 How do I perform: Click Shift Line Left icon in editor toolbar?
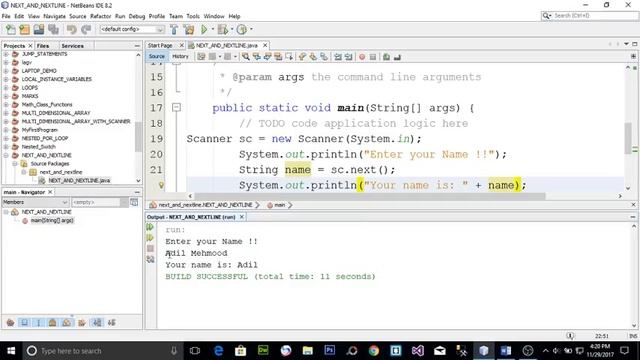[x=338, y=57]
